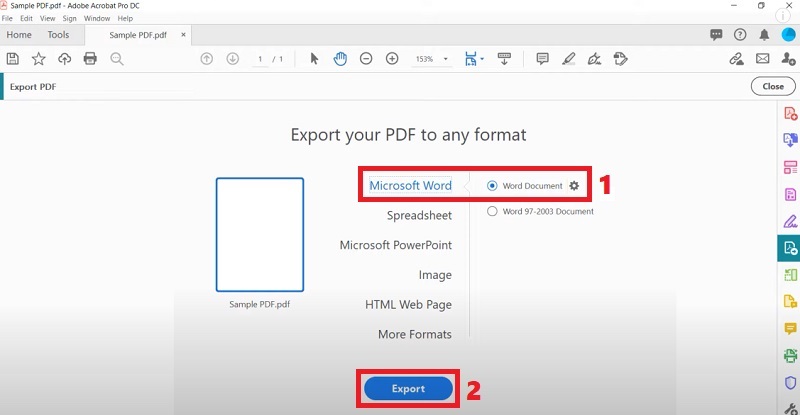Open Create PDF tool in right sidebar
Screen dimensions: 800x415
coord(790,113)
